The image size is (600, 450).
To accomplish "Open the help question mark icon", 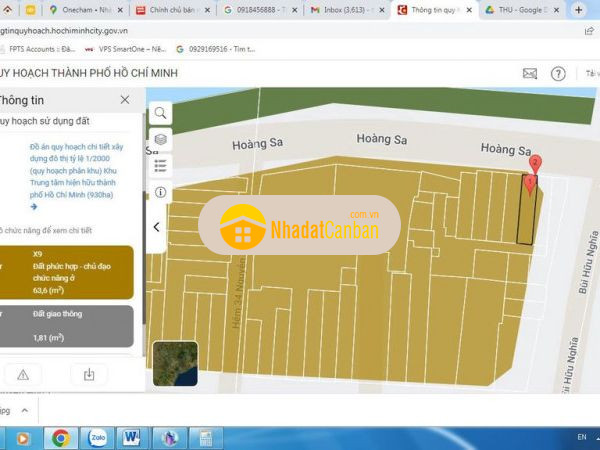I will (558, 73).
